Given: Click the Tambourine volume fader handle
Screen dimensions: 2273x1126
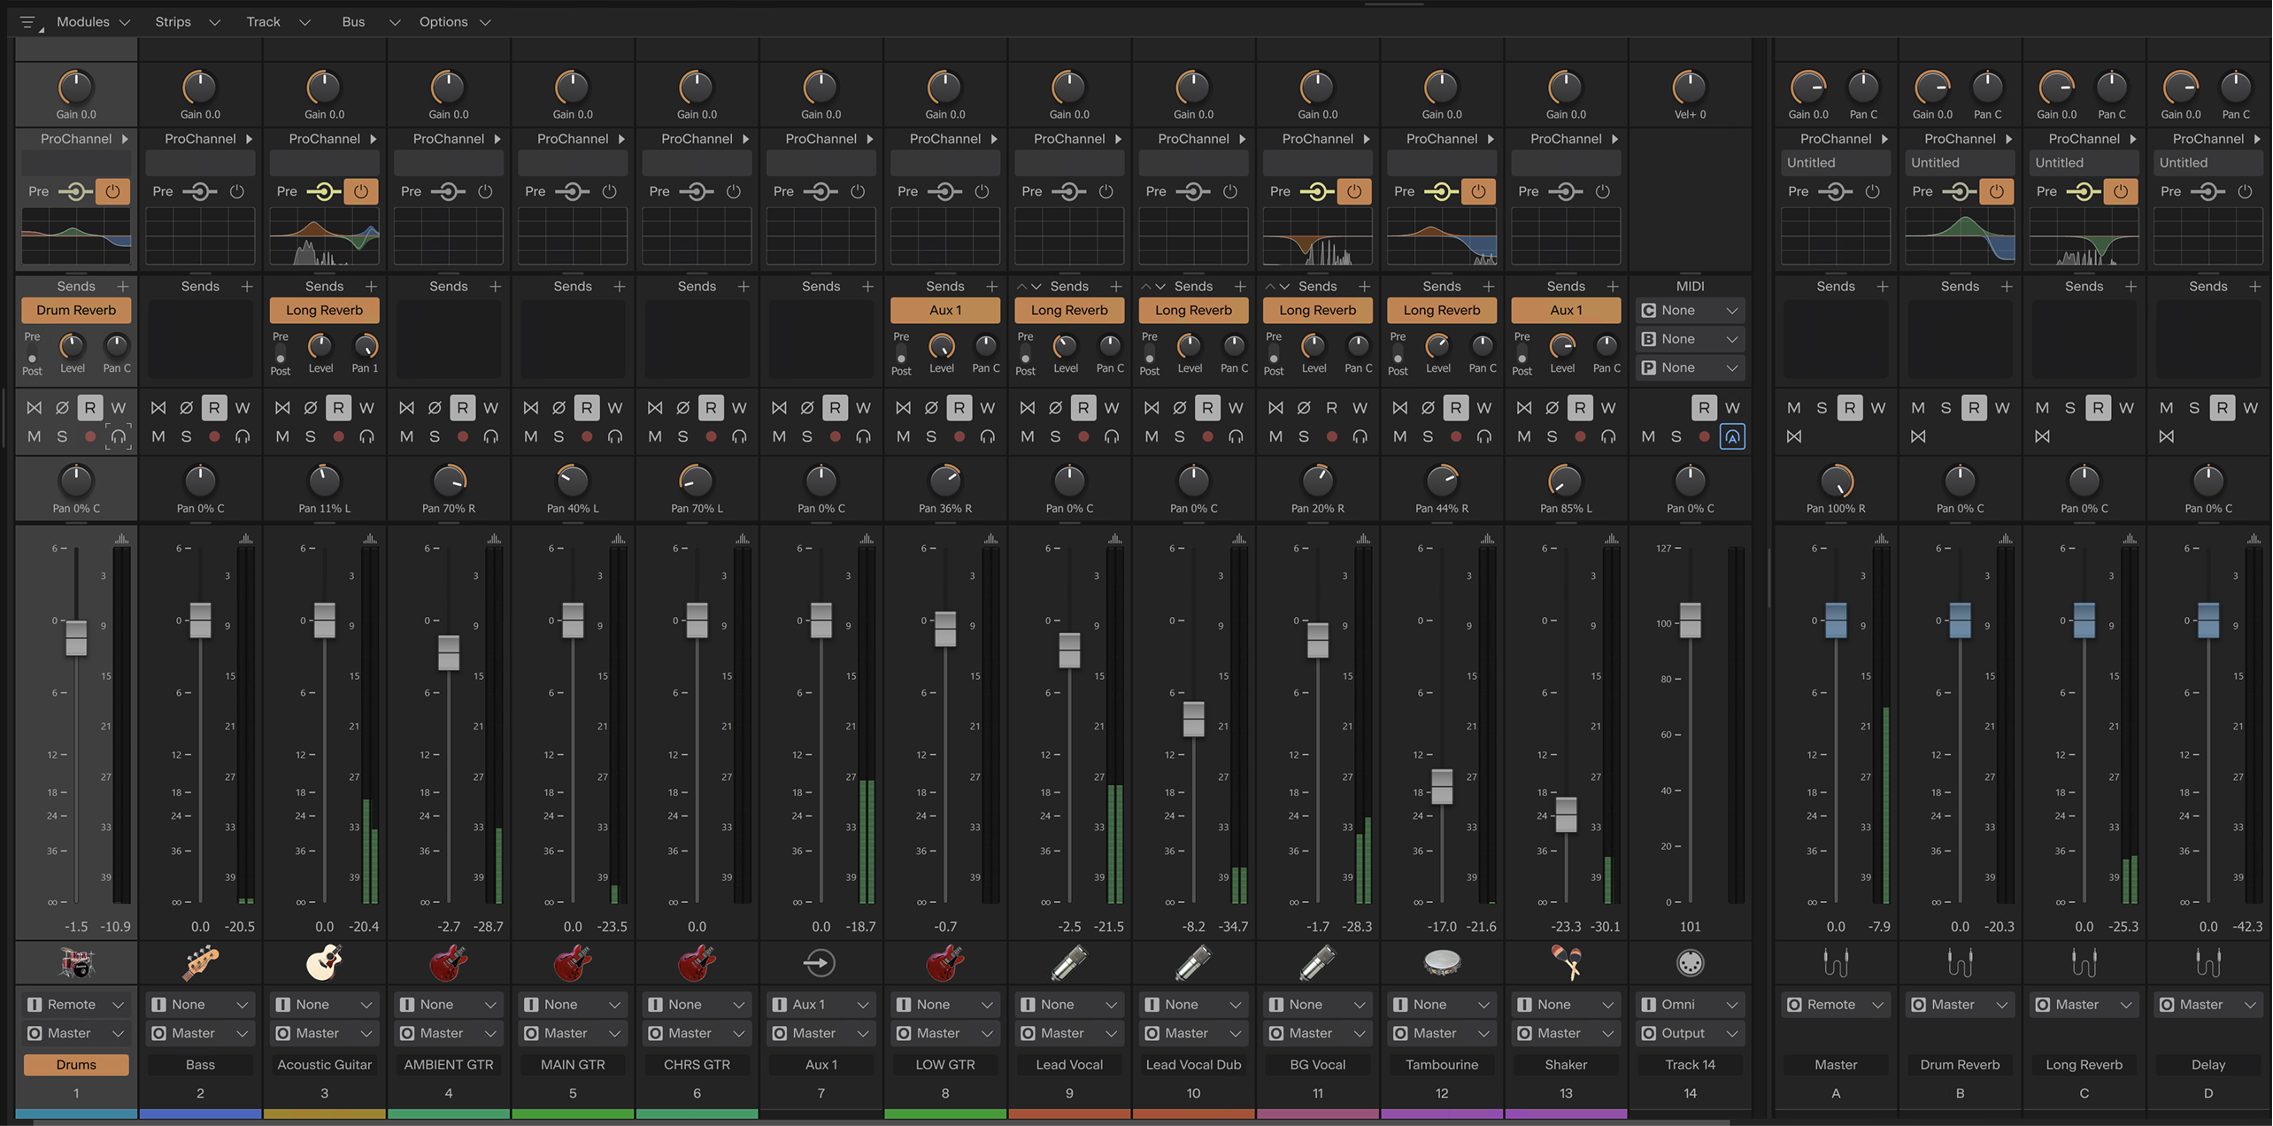Looking at the screenshot, I should point(1441,787).
